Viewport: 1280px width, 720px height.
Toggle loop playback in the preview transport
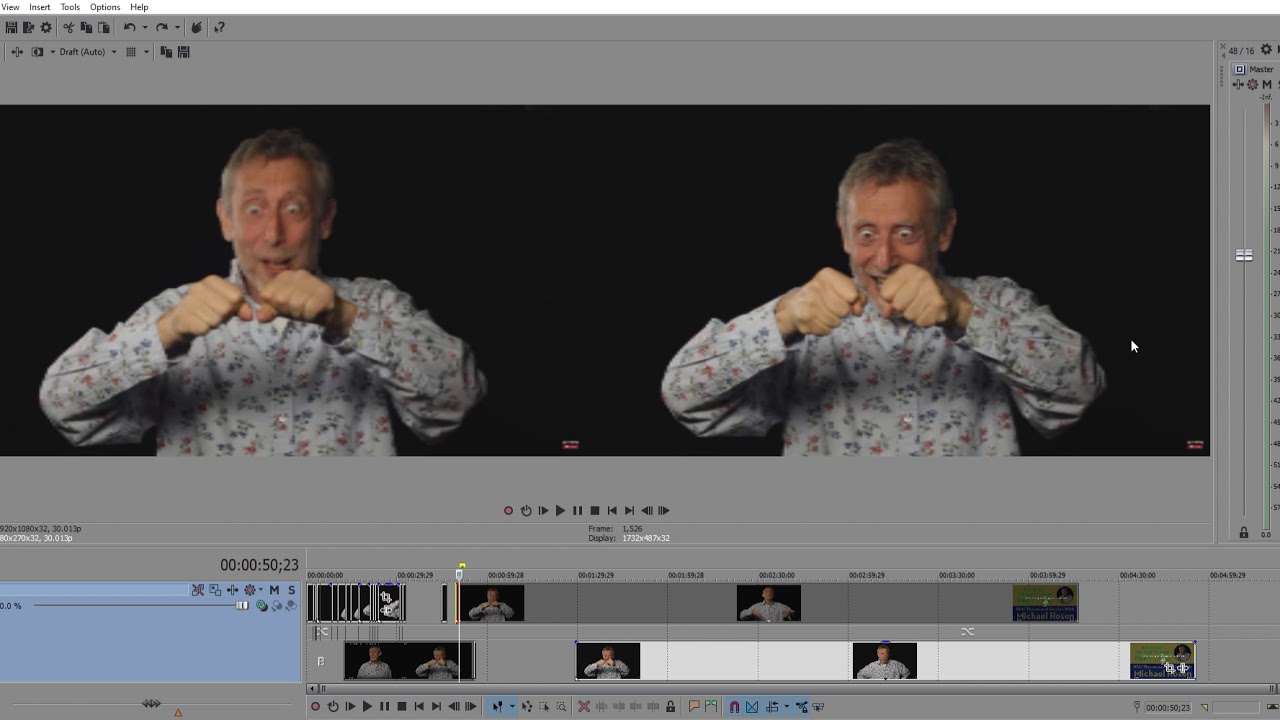pos(526,510)
